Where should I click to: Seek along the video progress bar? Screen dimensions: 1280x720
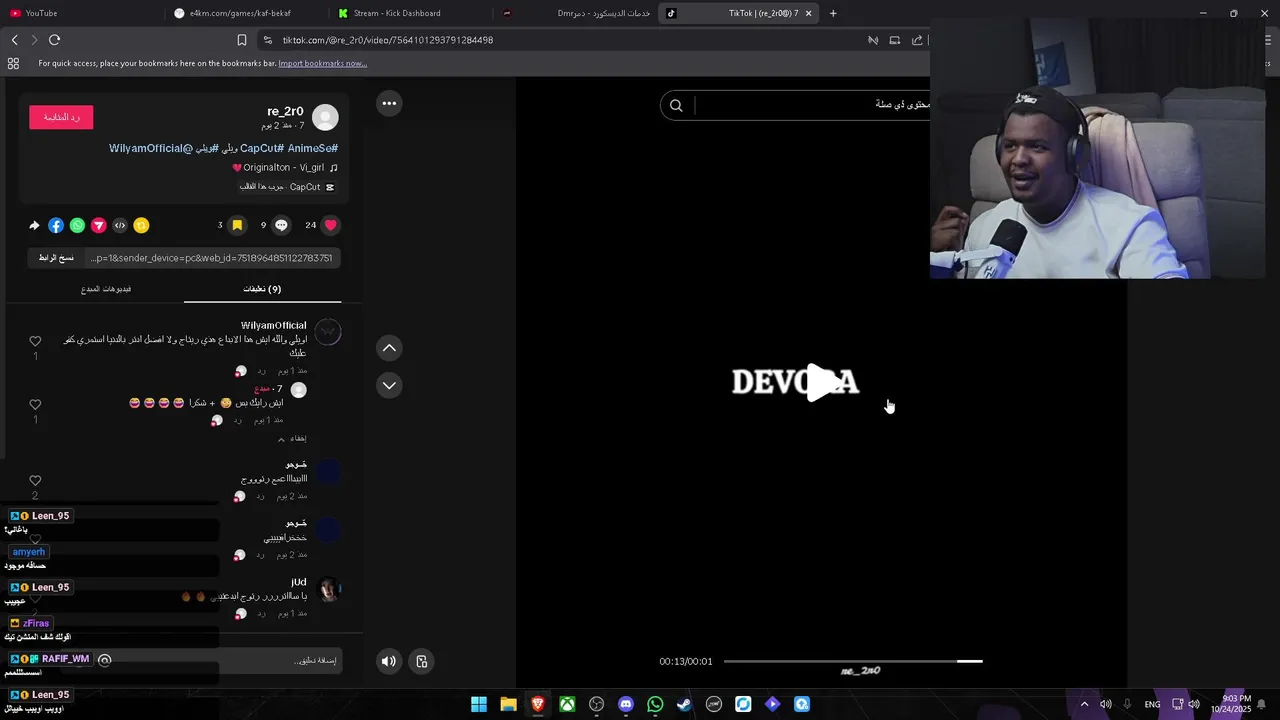pyautogui.click(x=853, y=661)
